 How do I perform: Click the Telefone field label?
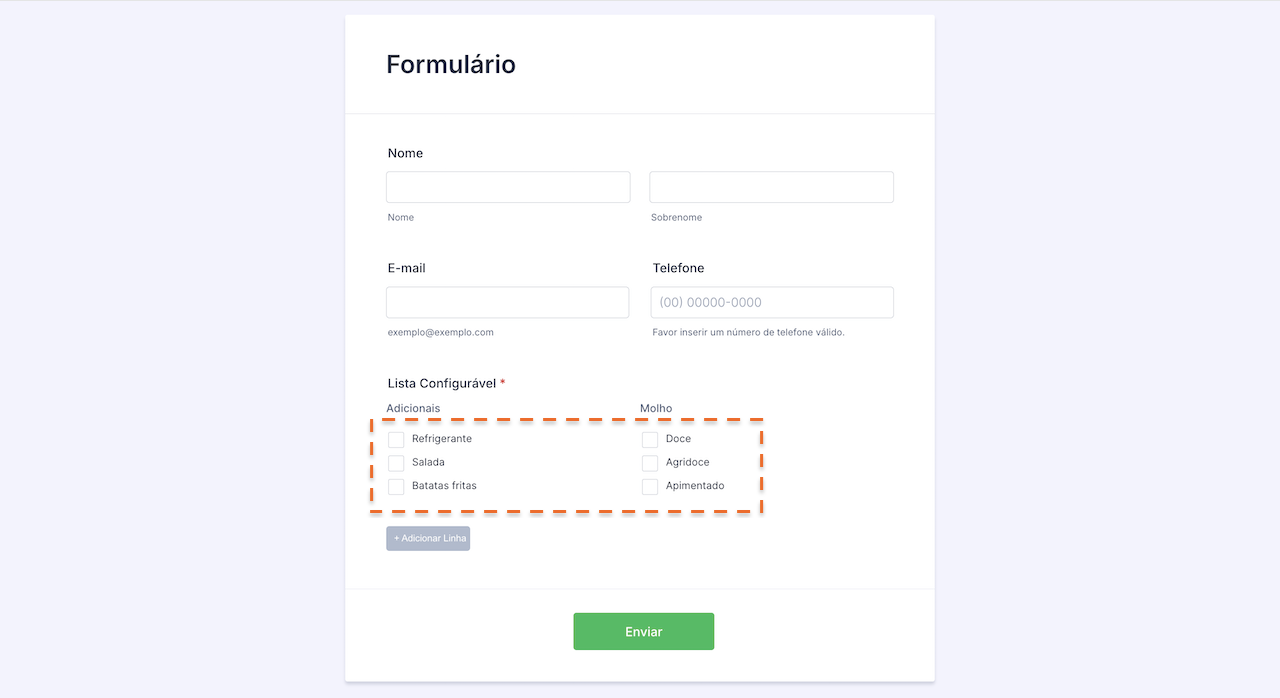[x=678, y=268]
